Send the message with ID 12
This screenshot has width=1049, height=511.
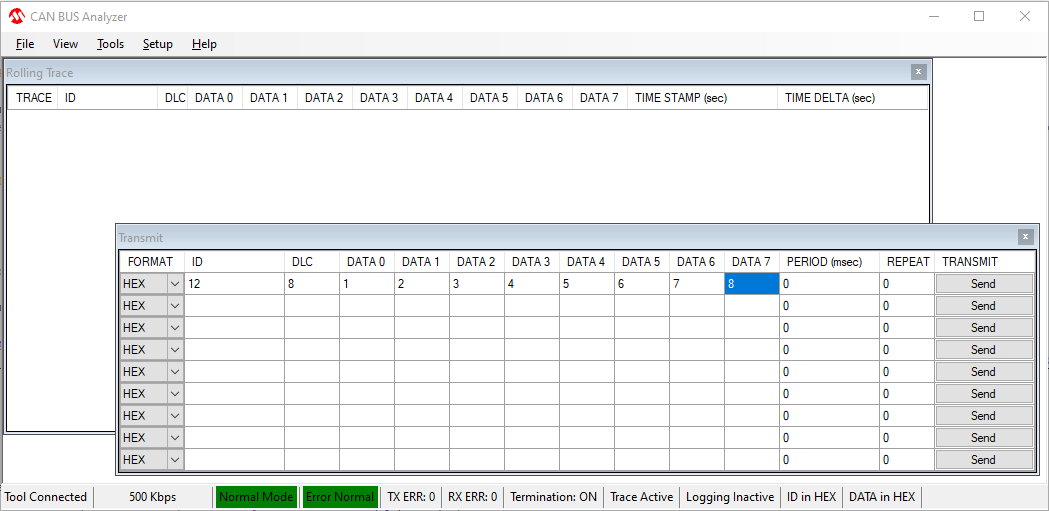pos(983,284)
